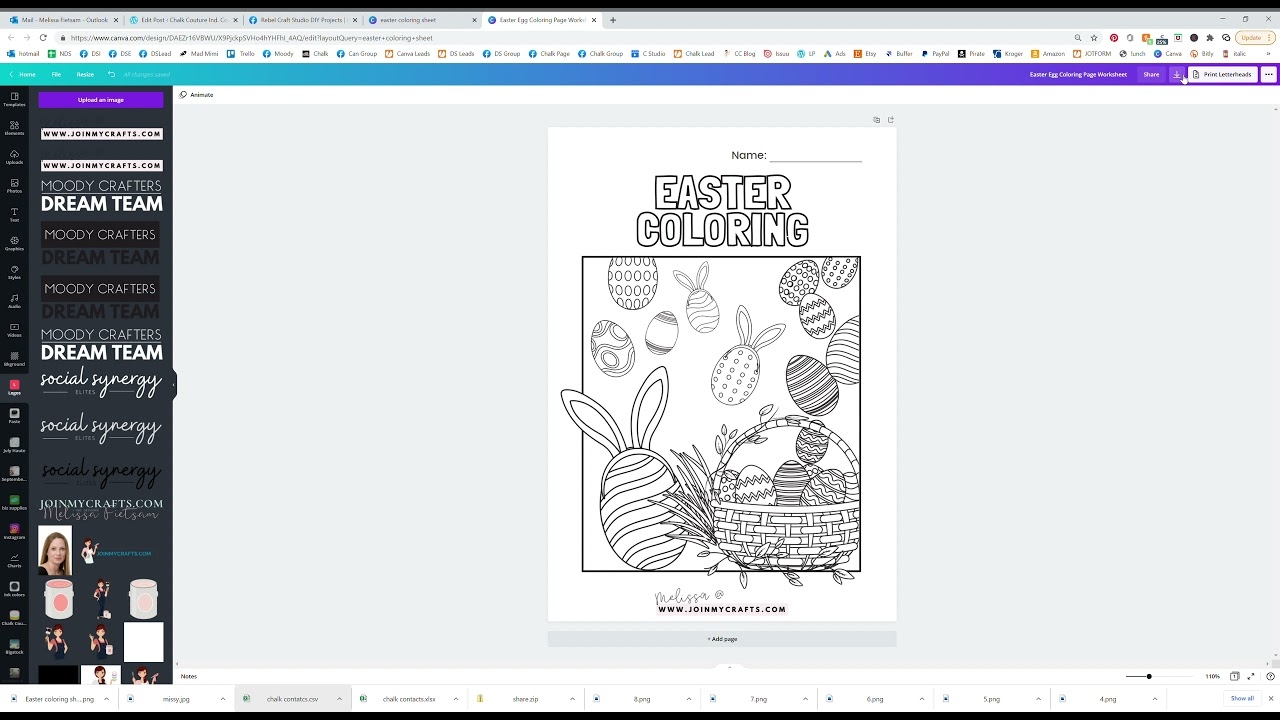Toggle fullscreen presentation mode icon
Viewport: 1280px width, 720px height.
[1250, 676]
